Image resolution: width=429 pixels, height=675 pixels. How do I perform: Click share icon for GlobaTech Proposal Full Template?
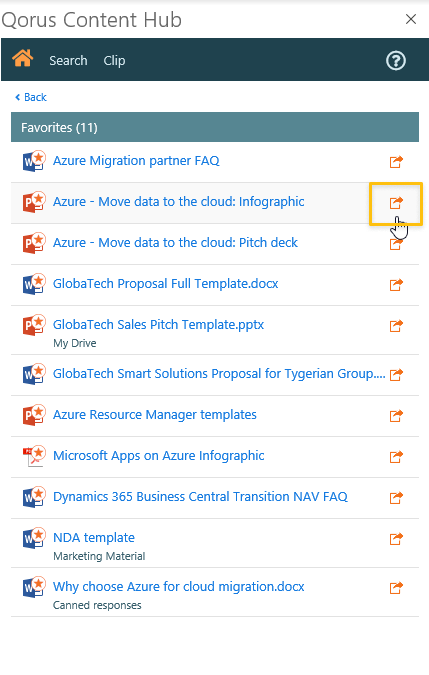point(396,285)
